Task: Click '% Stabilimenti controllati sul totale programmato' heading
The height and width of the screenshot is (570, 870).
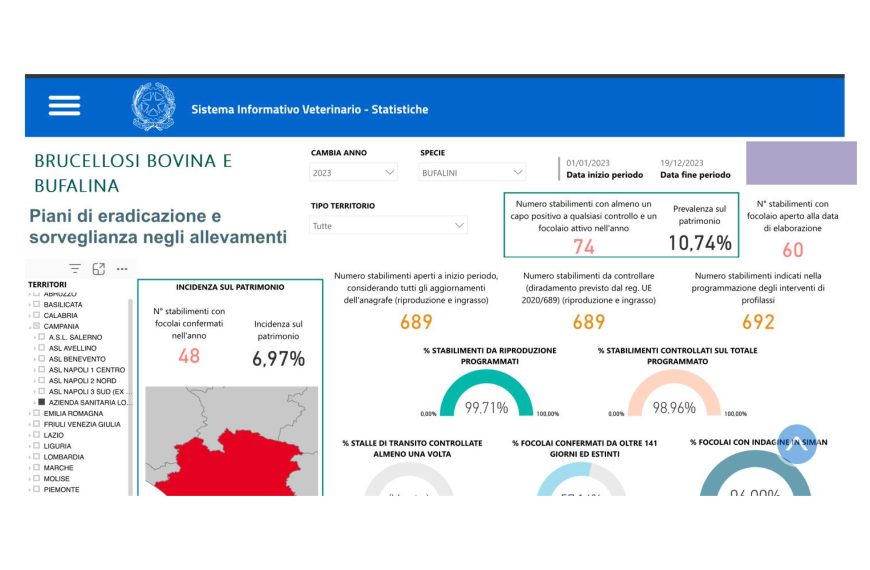Action: 677,356
